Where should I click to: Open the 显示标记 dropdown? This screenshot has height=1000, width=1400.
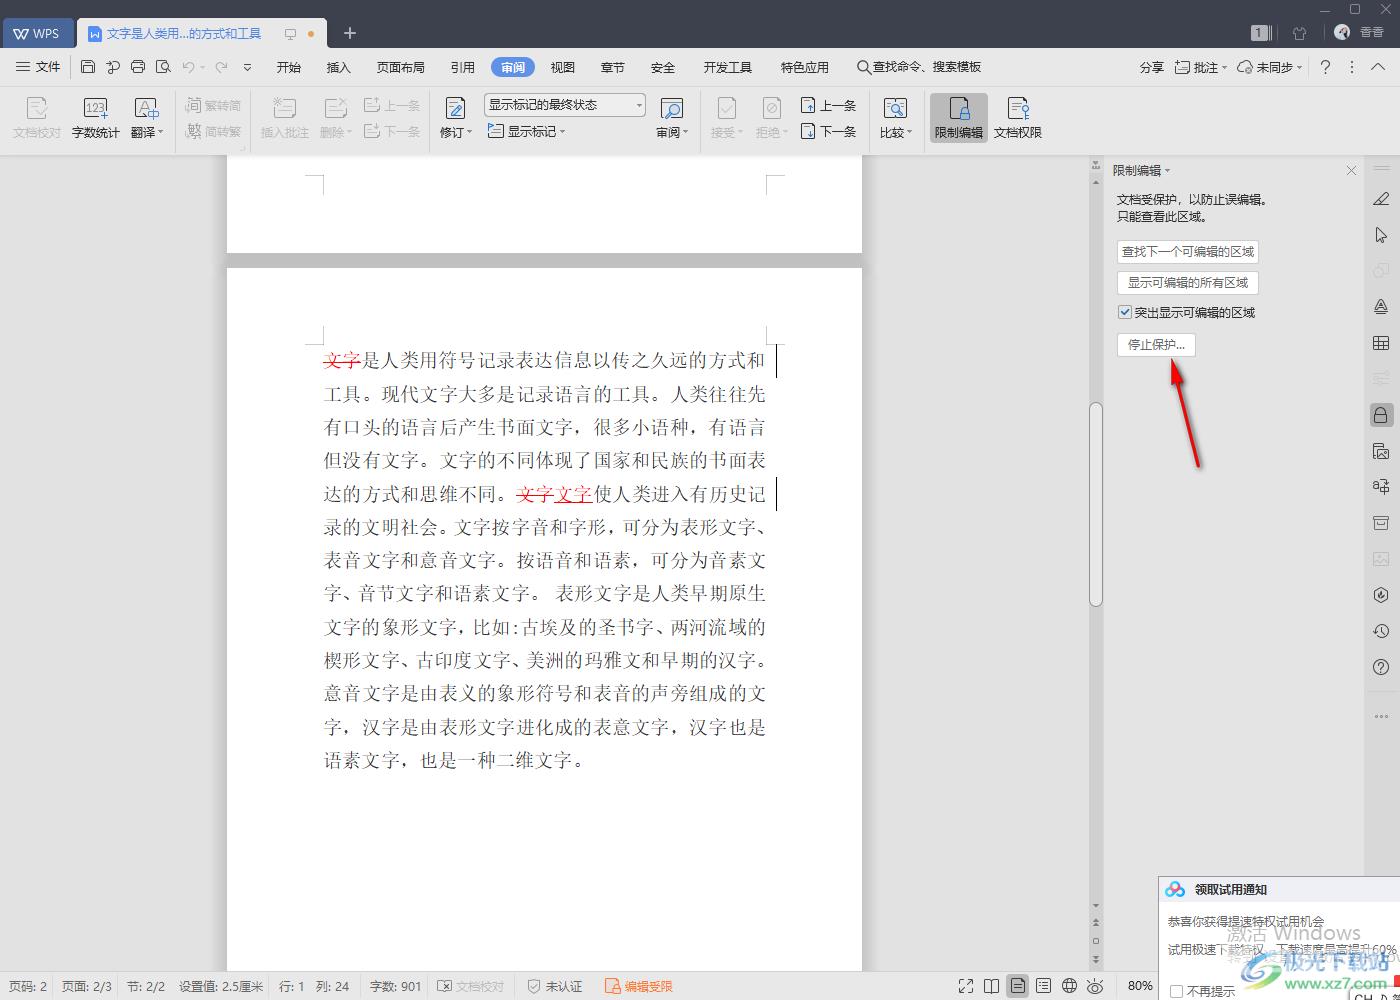click(527, 131)
